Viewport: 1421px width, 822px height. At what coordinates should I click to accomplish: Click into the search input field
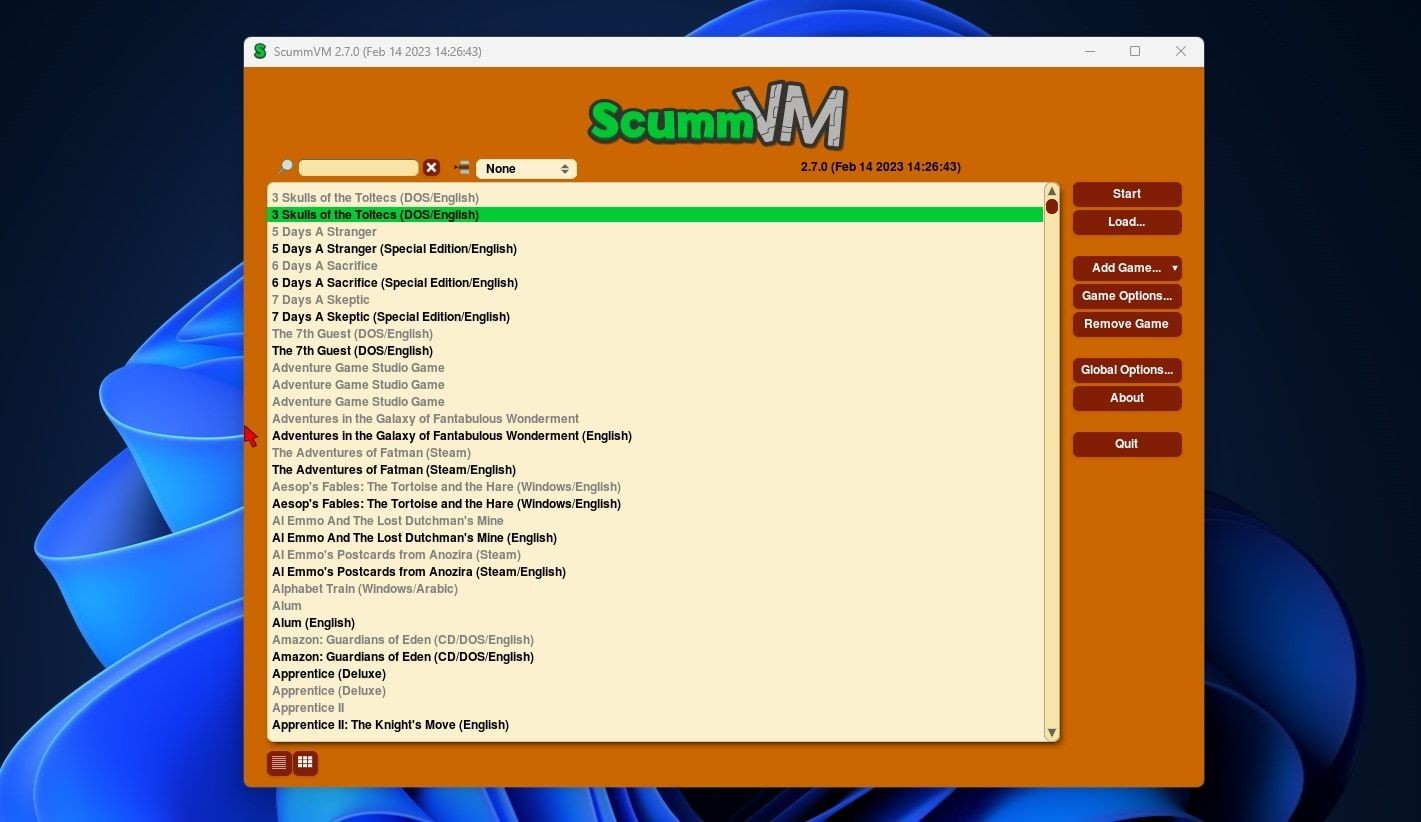358,168
